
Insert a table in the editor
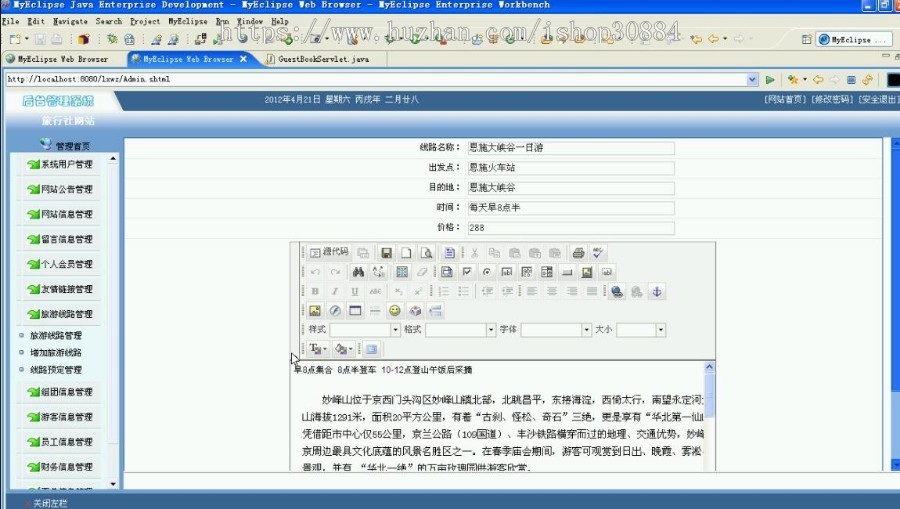click(x=355, y=310)
